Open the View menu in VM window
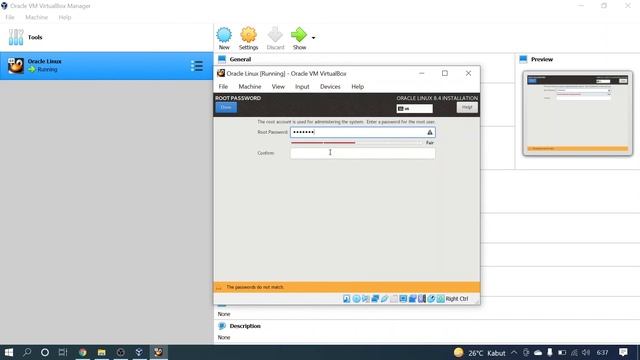The height and width of the screenshot is (360, 640). [278, 87]
